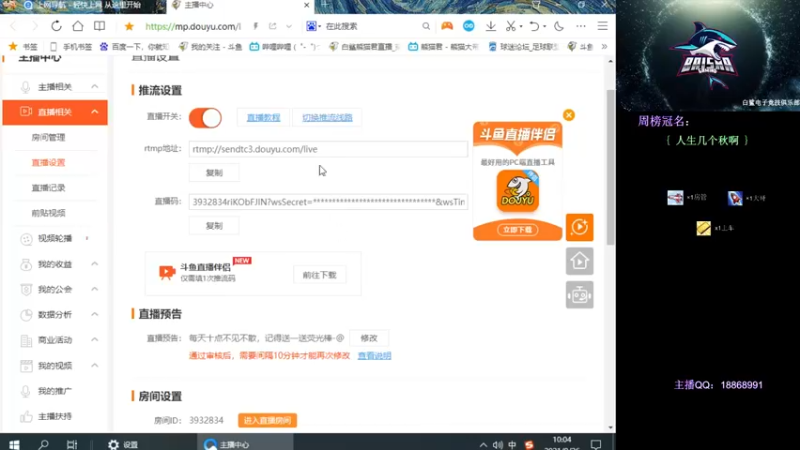Click the lightning speed mode icon
Screen dimensions: 800x450
256,26
